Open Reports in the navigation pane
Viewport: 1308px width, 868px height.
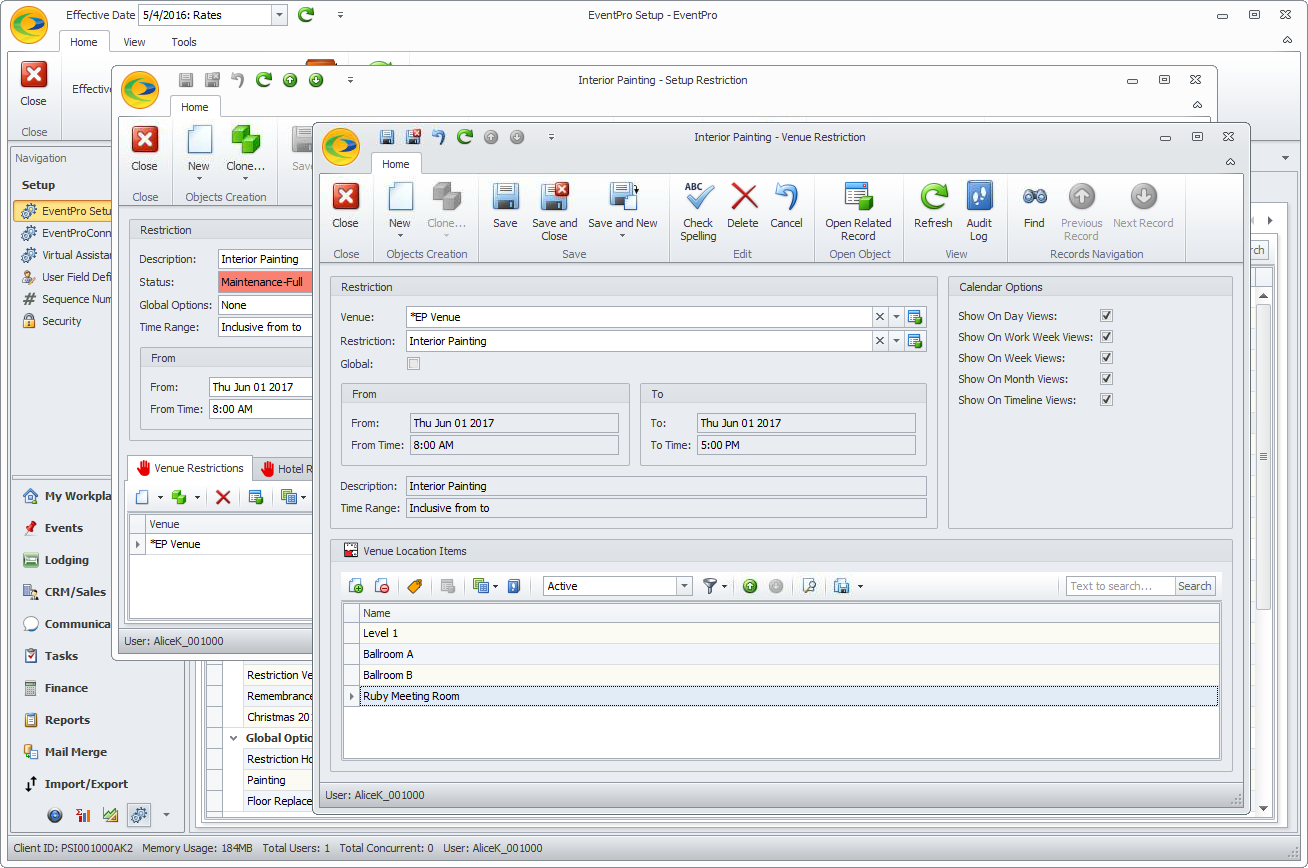pos(67,720)
